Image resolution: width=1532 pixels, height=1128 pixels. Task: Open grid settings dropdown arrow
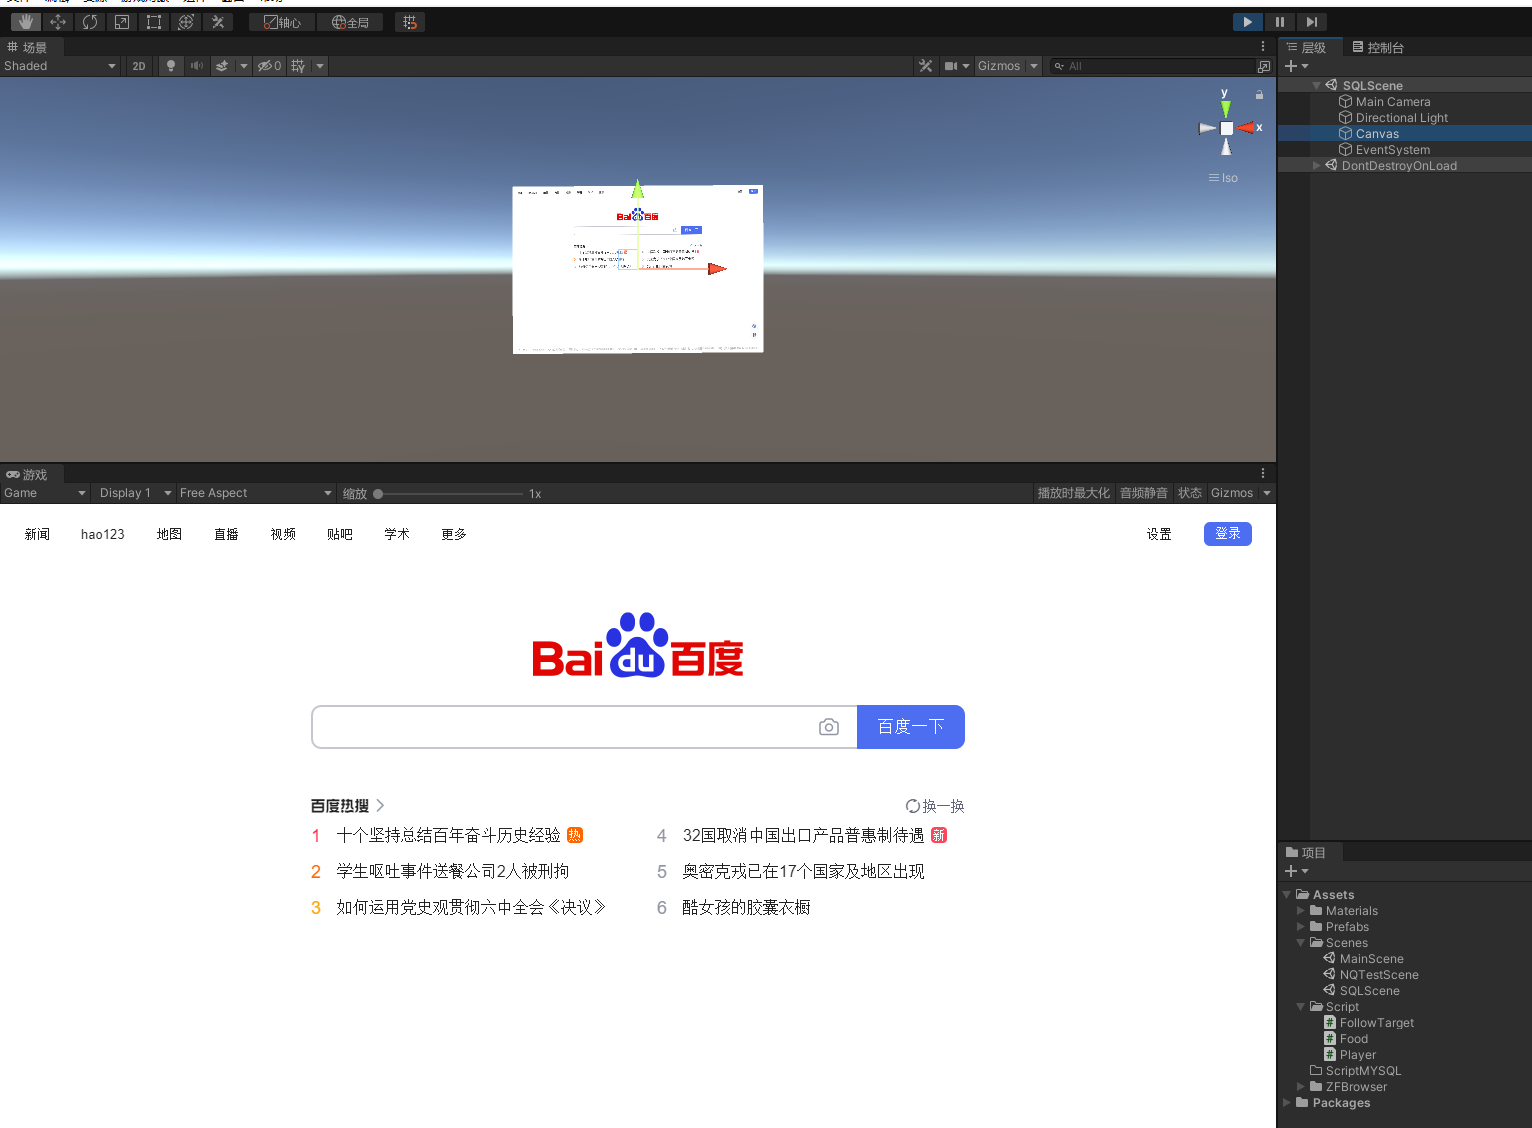[x=320, y=66]
